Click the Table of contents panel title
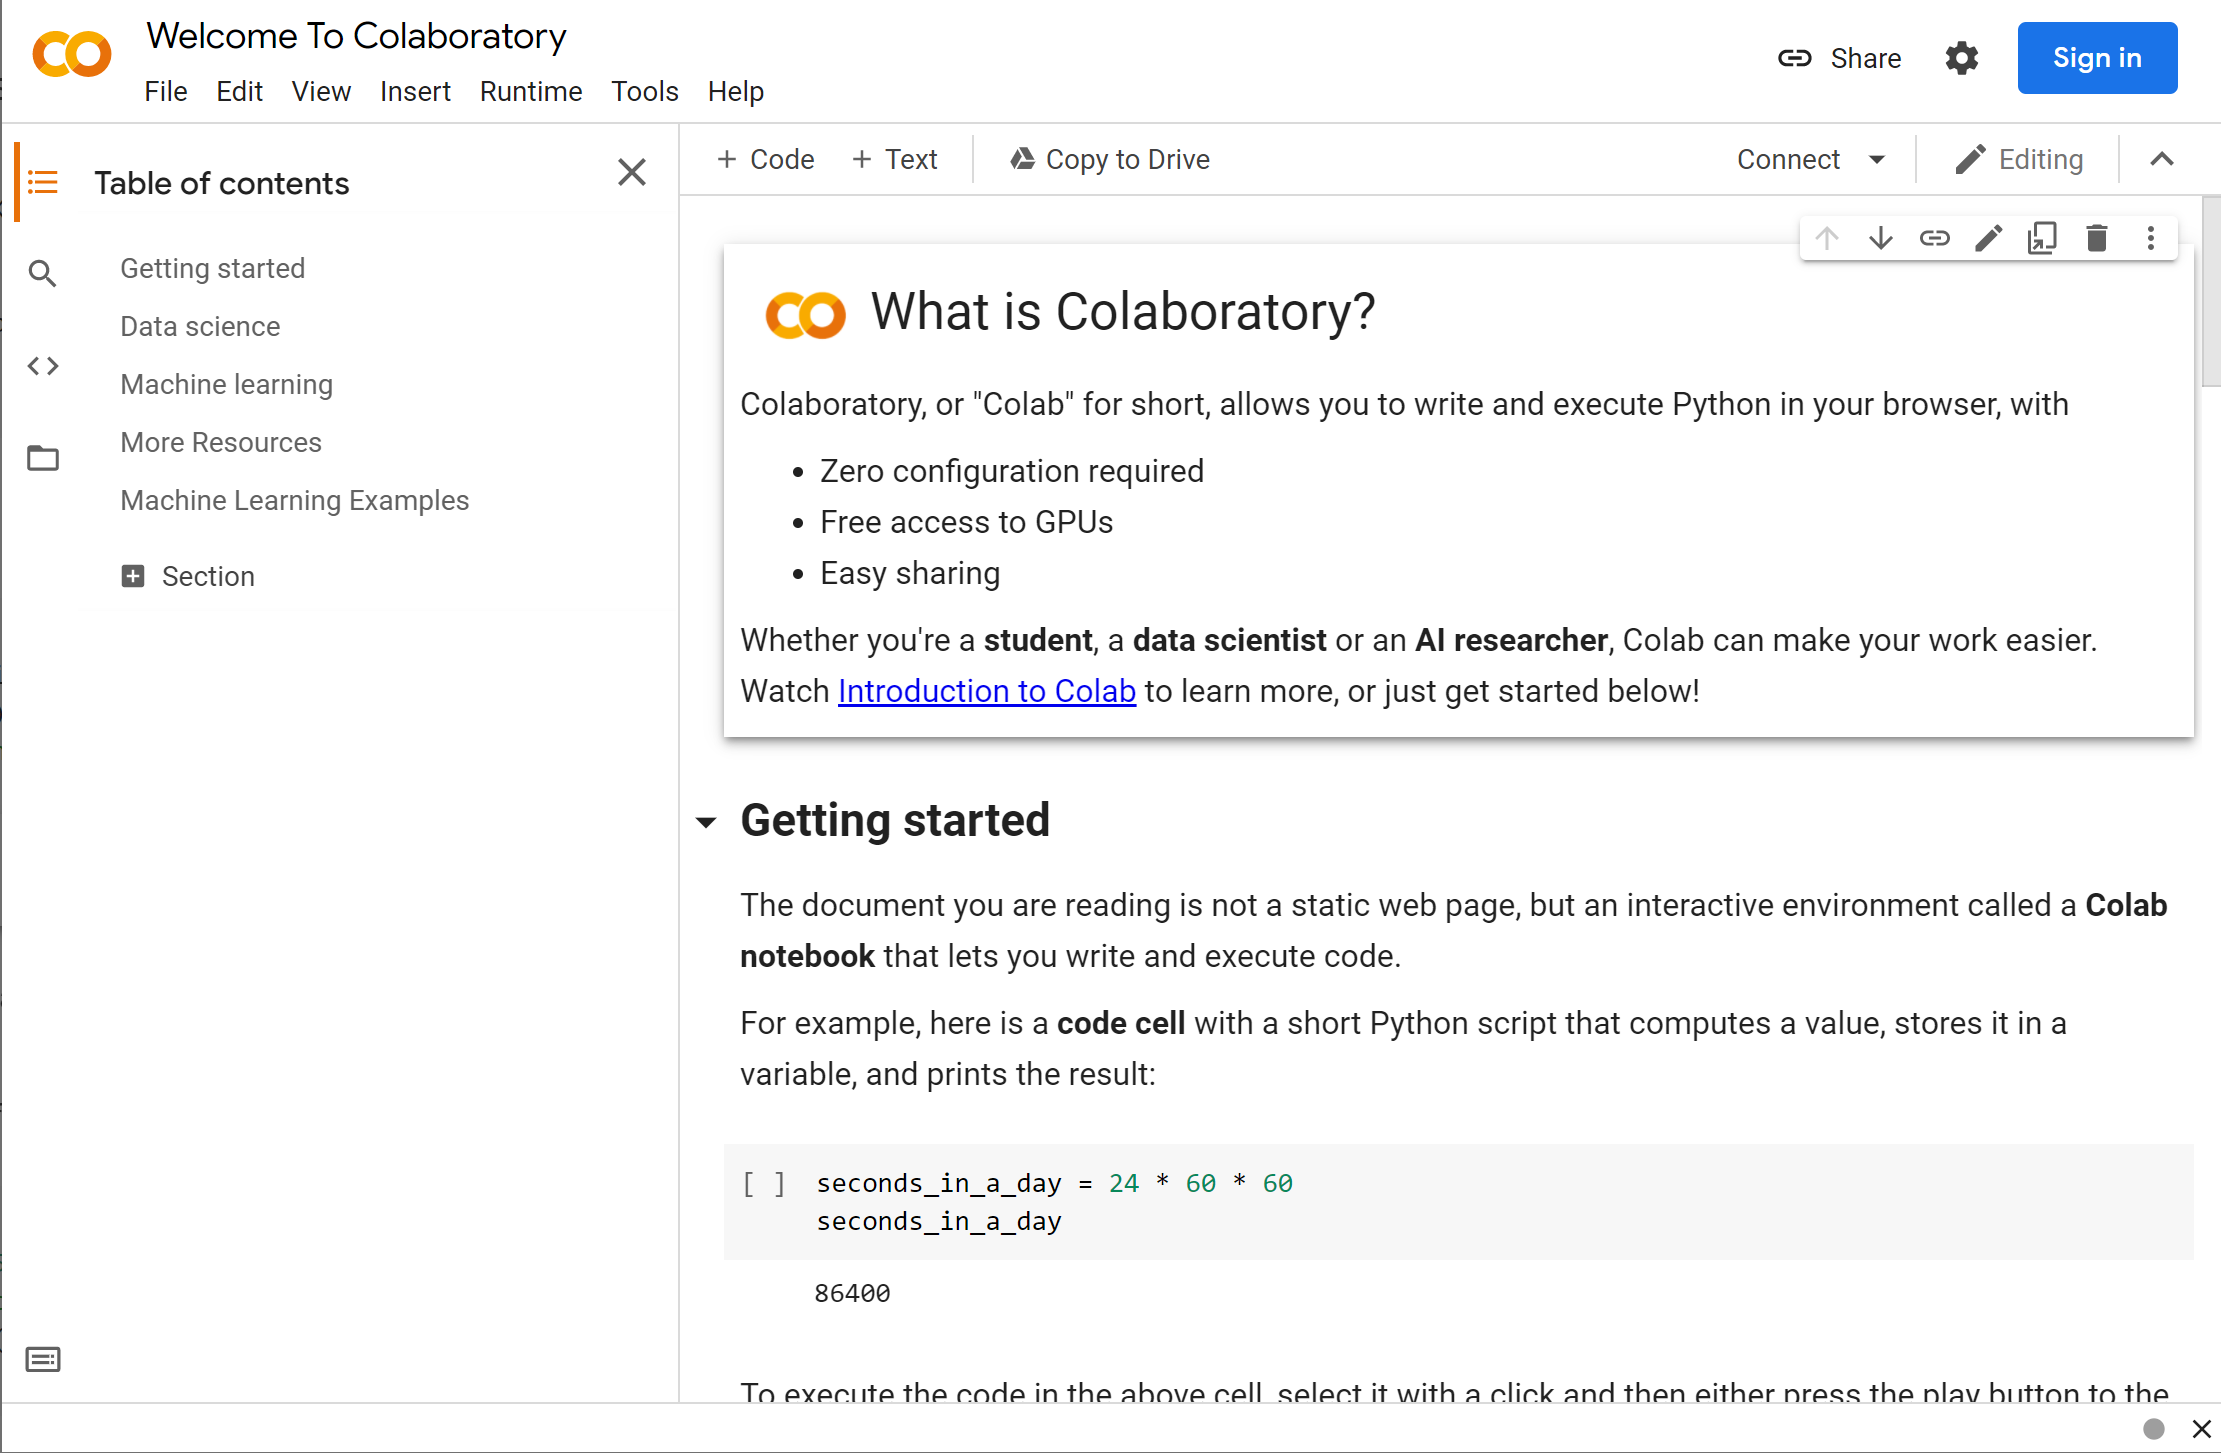 coord(222,183)
